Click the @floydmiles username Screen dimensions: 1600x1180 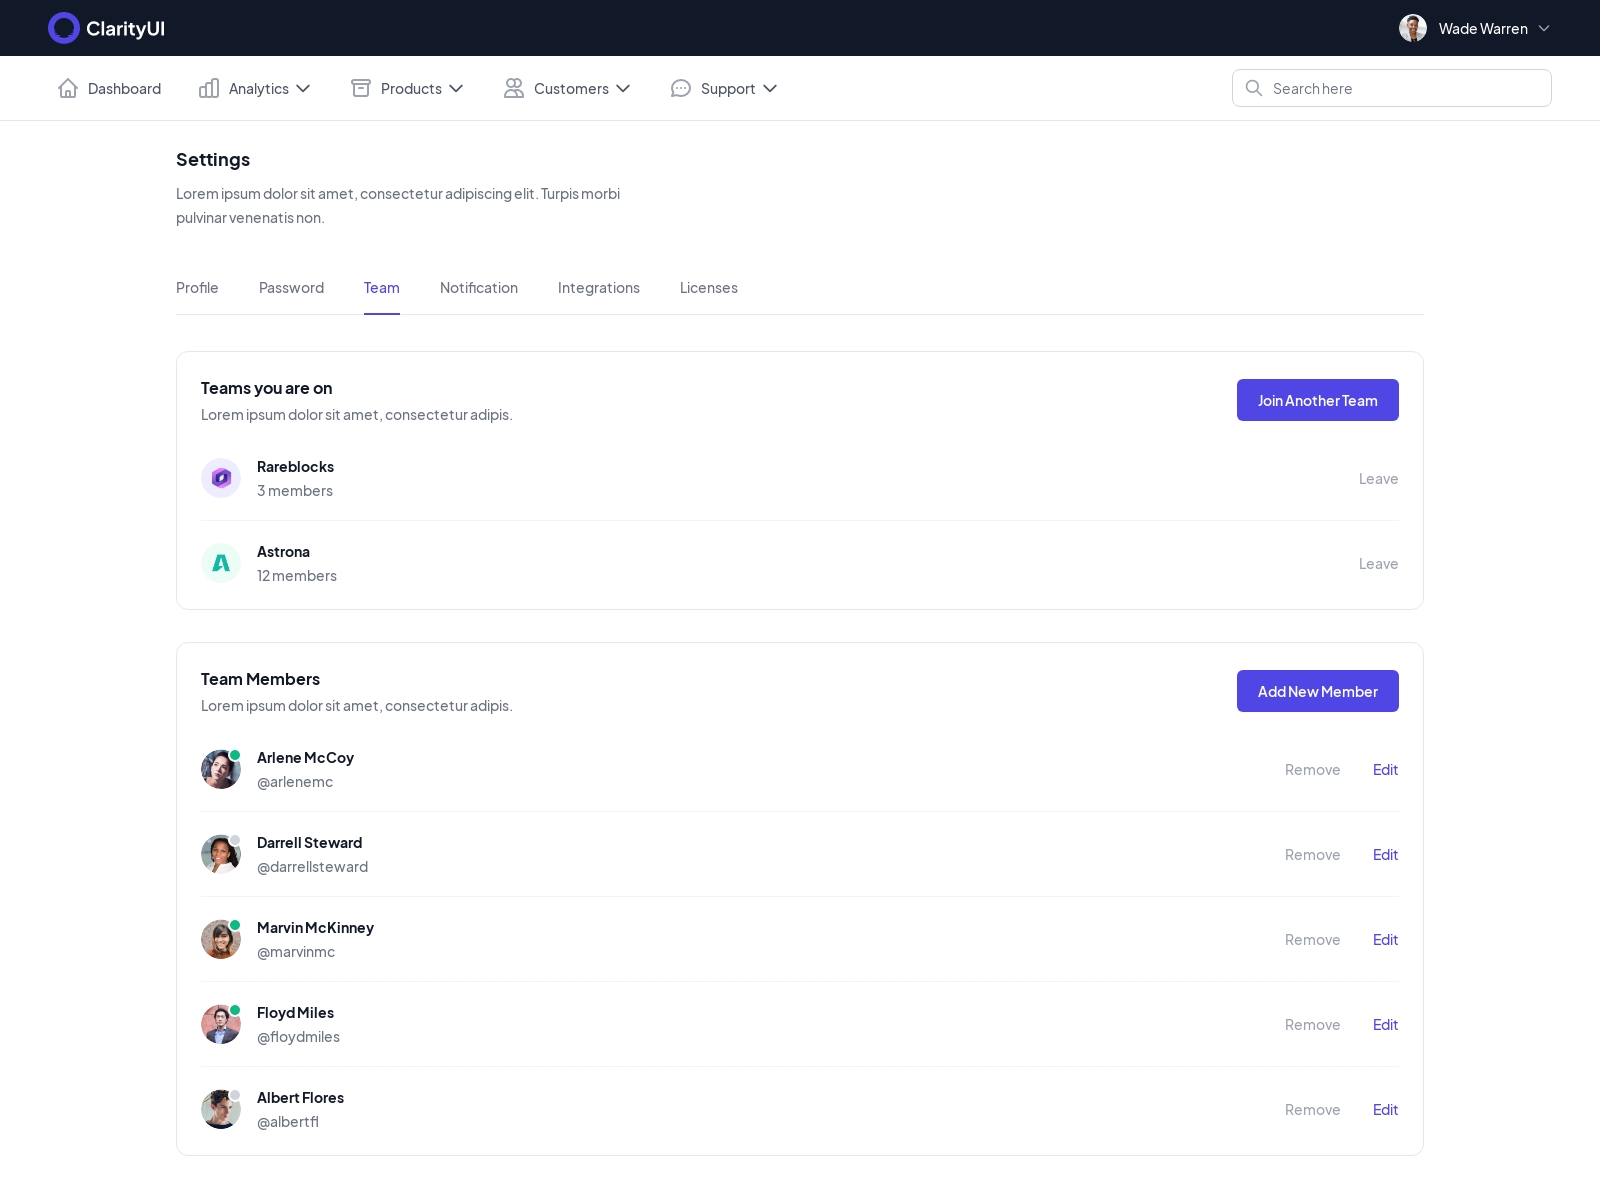pyautogui.click(x=298, y=1037)
